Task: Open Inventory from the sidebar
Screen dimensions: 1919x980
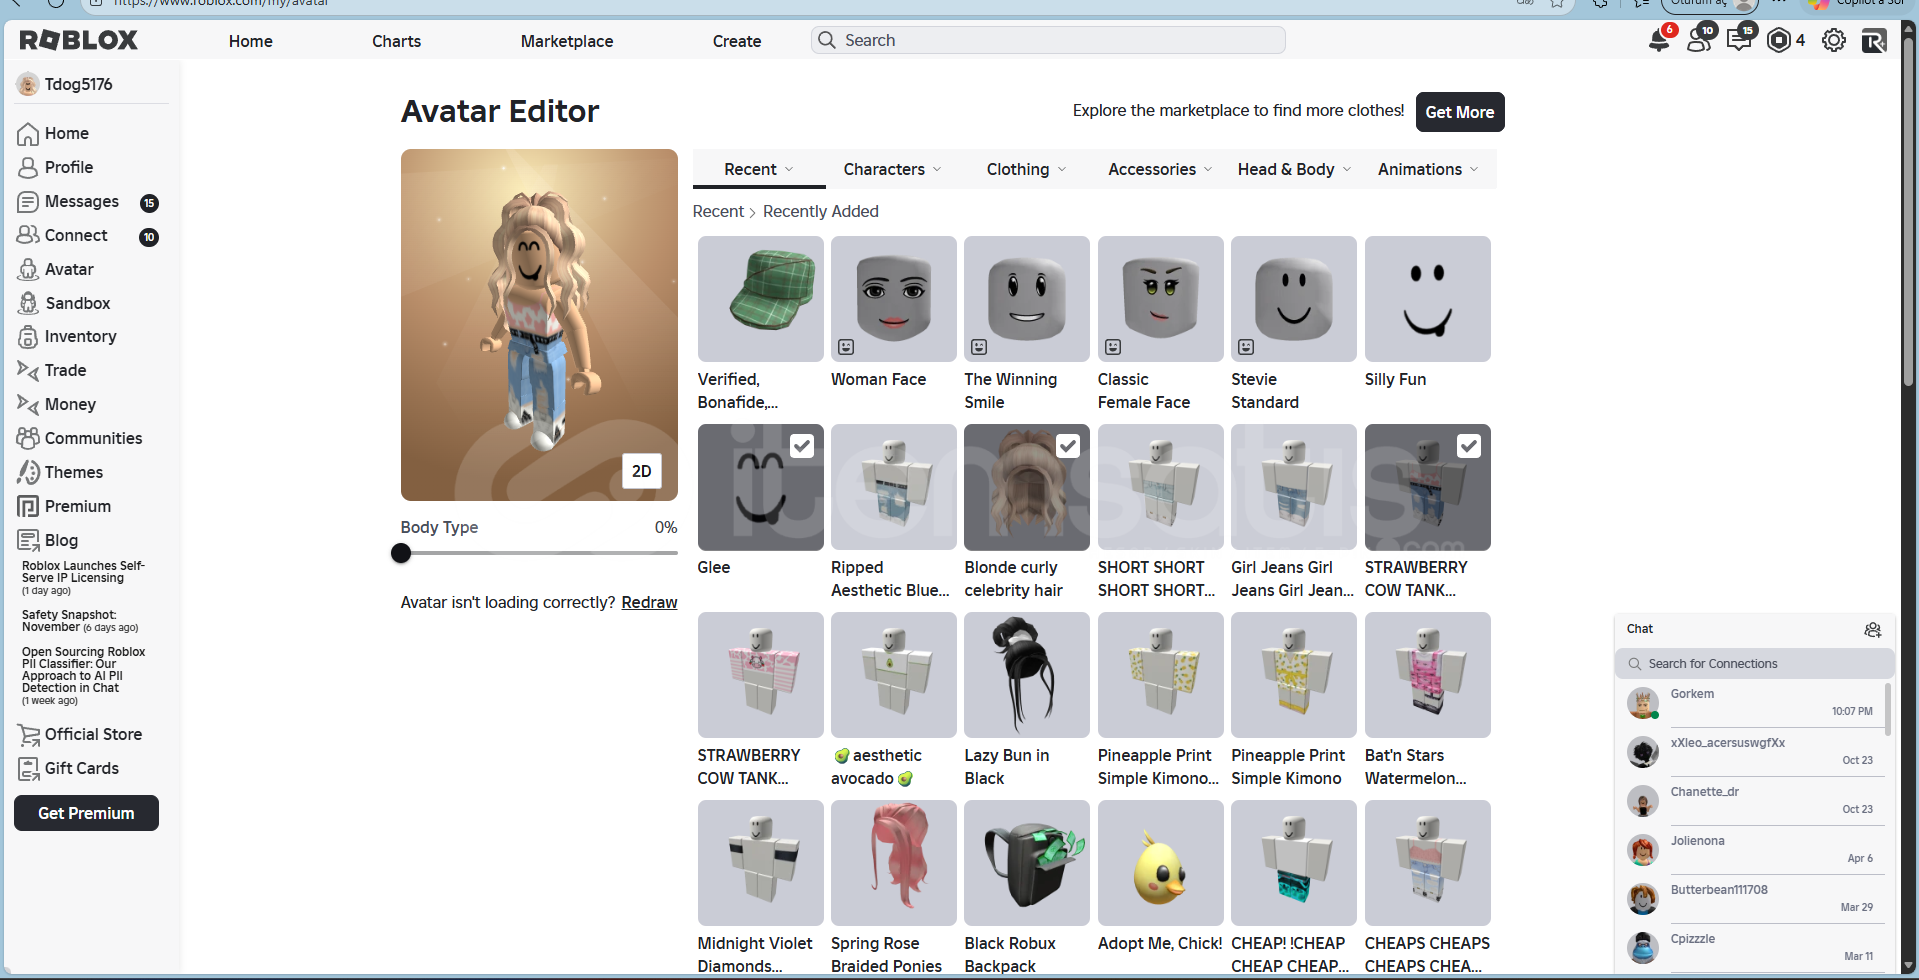Action: coord(80,337)
